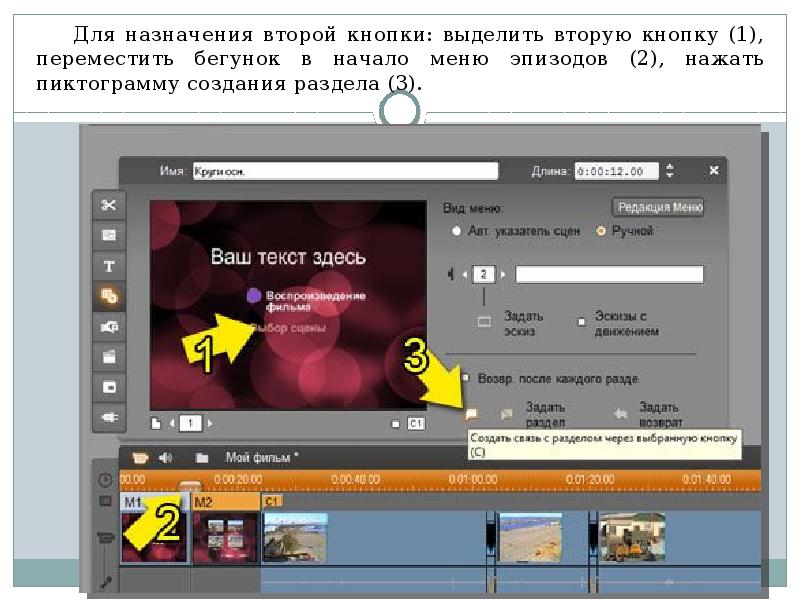The image size is (800, 600).
Task: Enable the Эскизы с движением checkbox
Action: click(x=581, y=322)
